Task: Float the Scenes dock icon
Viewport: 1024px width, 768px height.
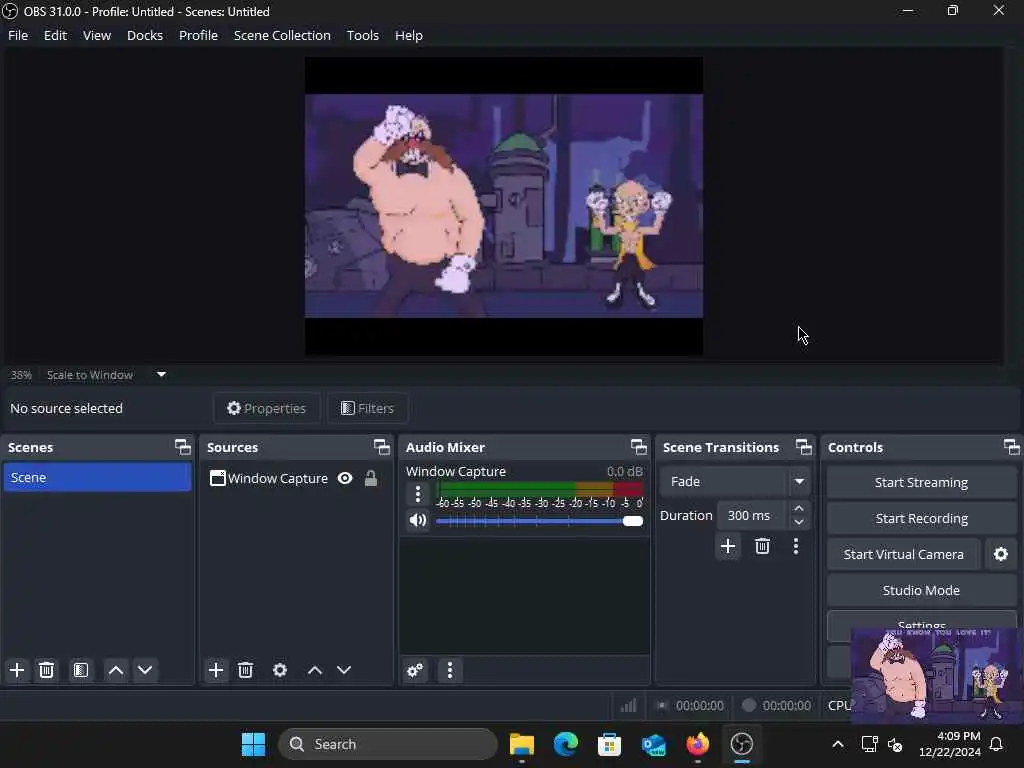Action: pos(183,447)
